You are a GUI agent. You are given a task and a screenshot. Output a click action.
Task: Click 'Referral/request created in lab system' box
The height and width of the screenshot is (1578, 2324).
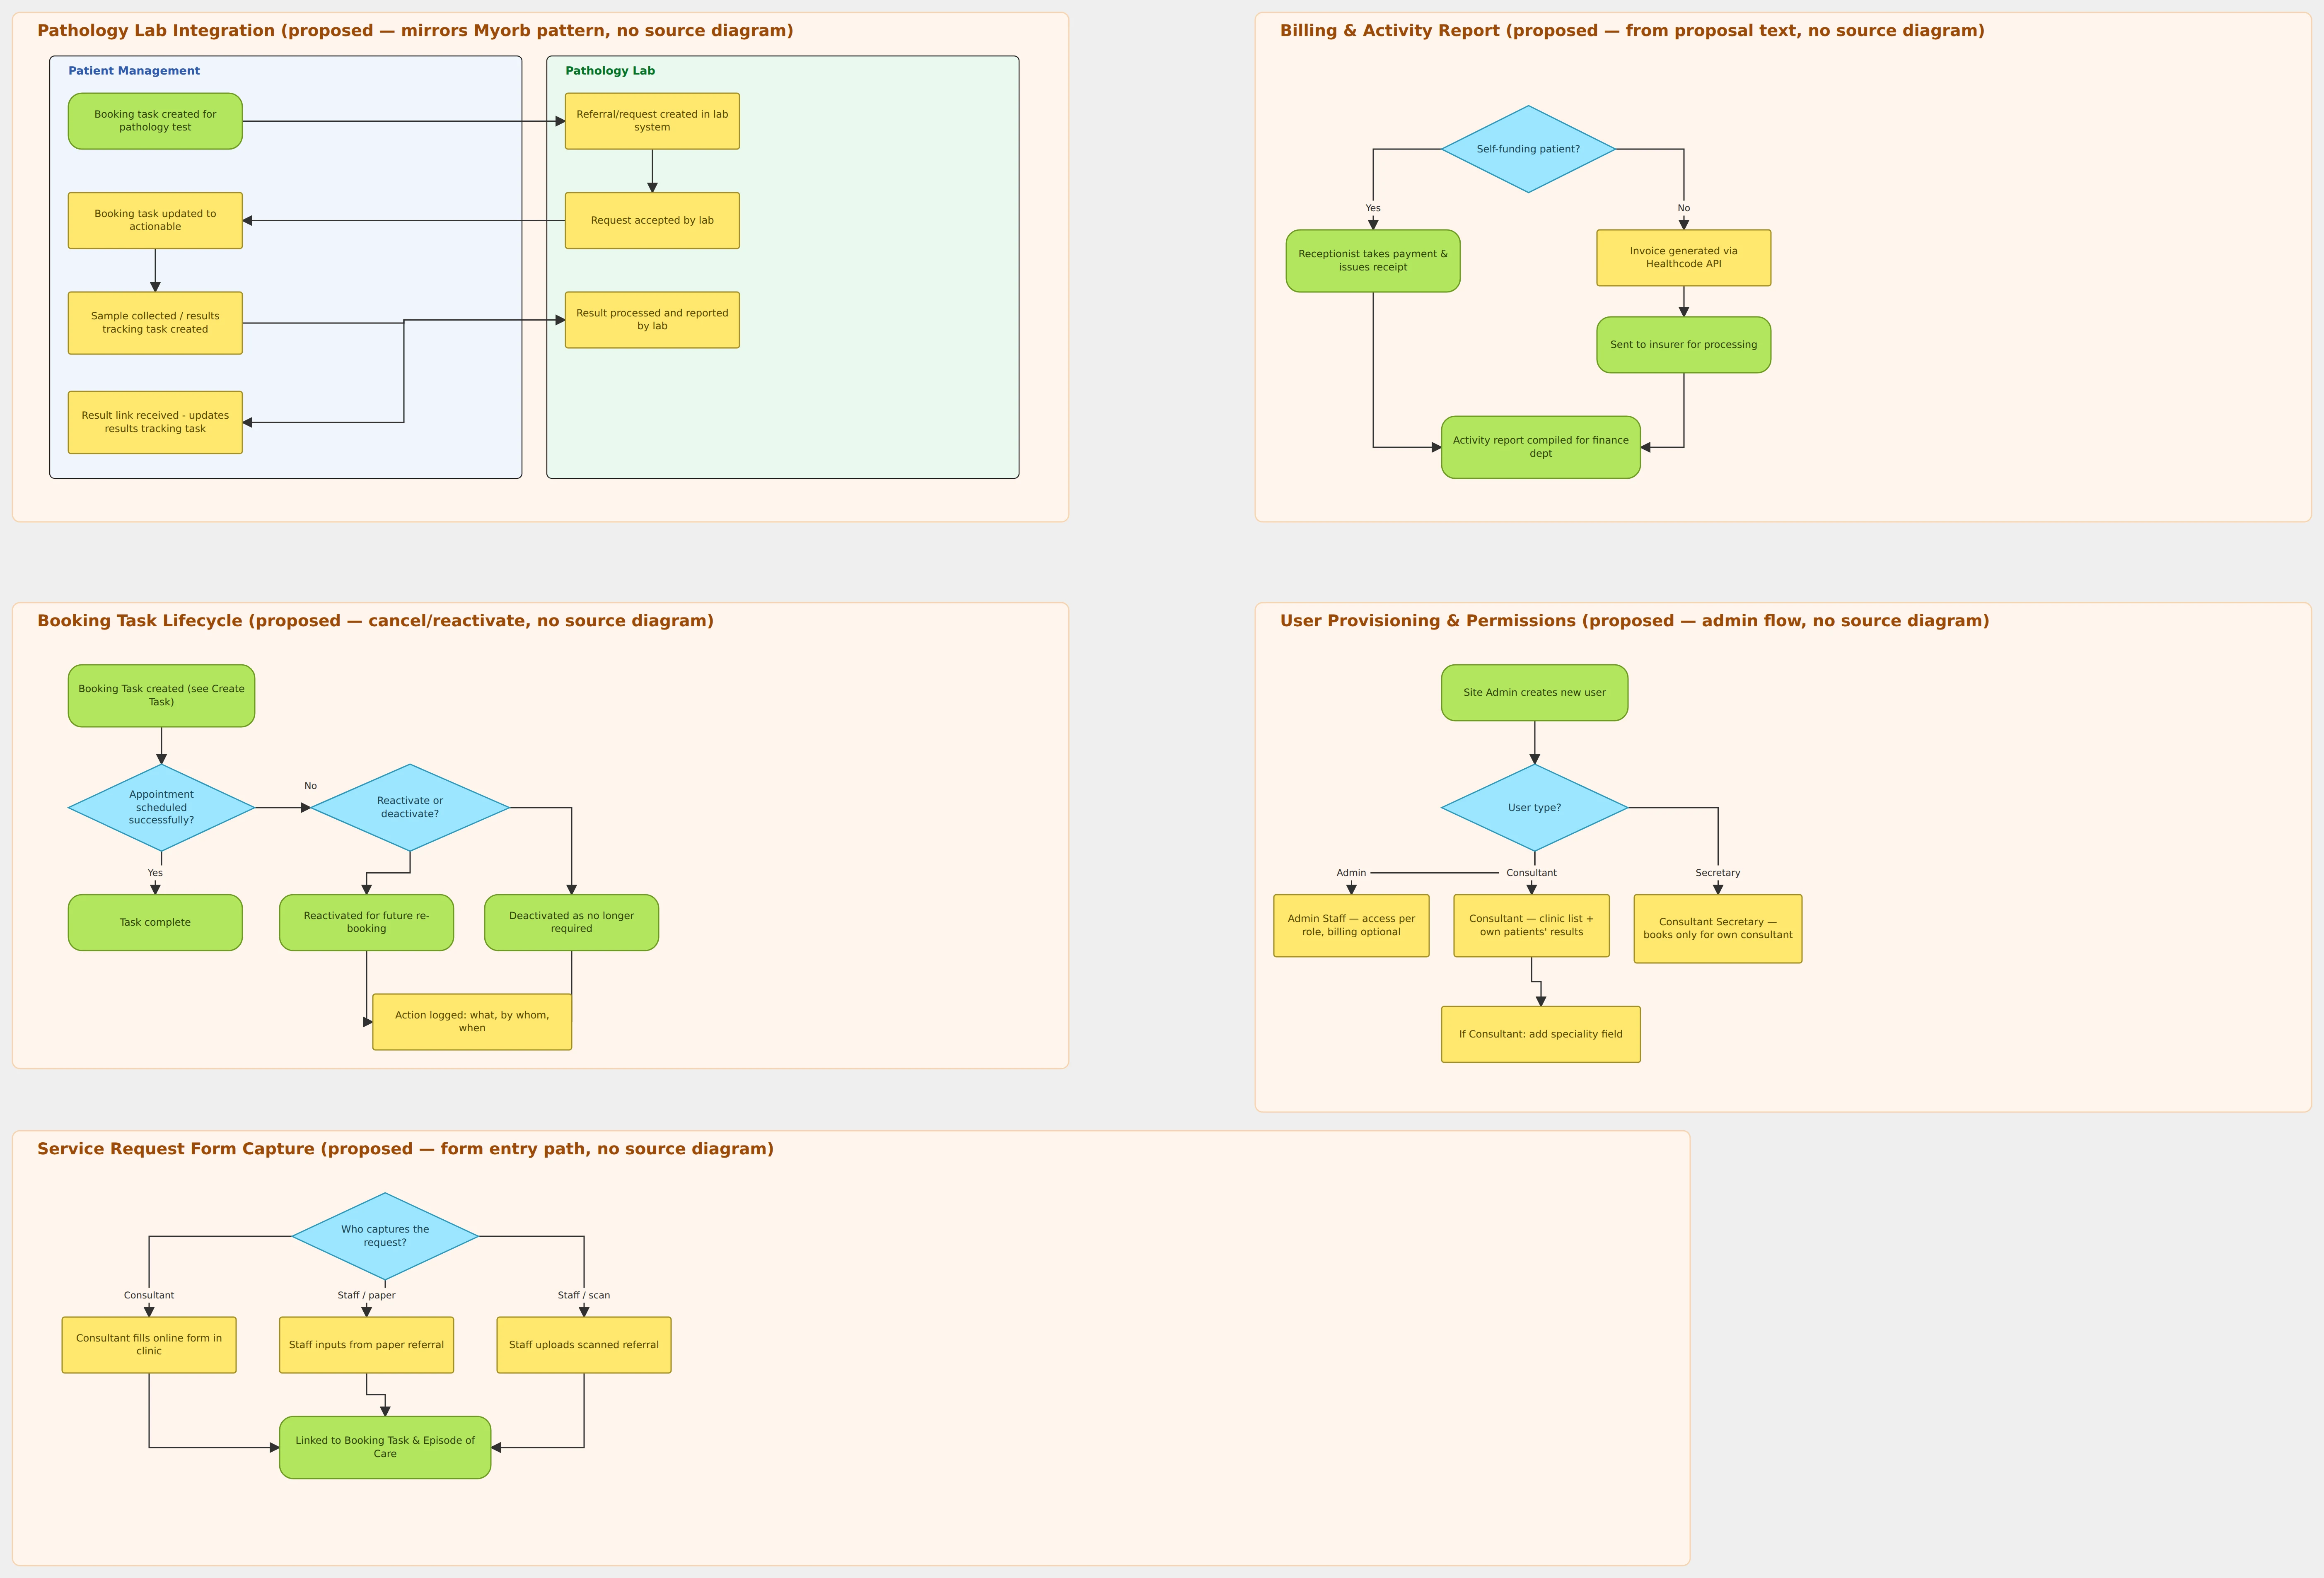[652, 121]
